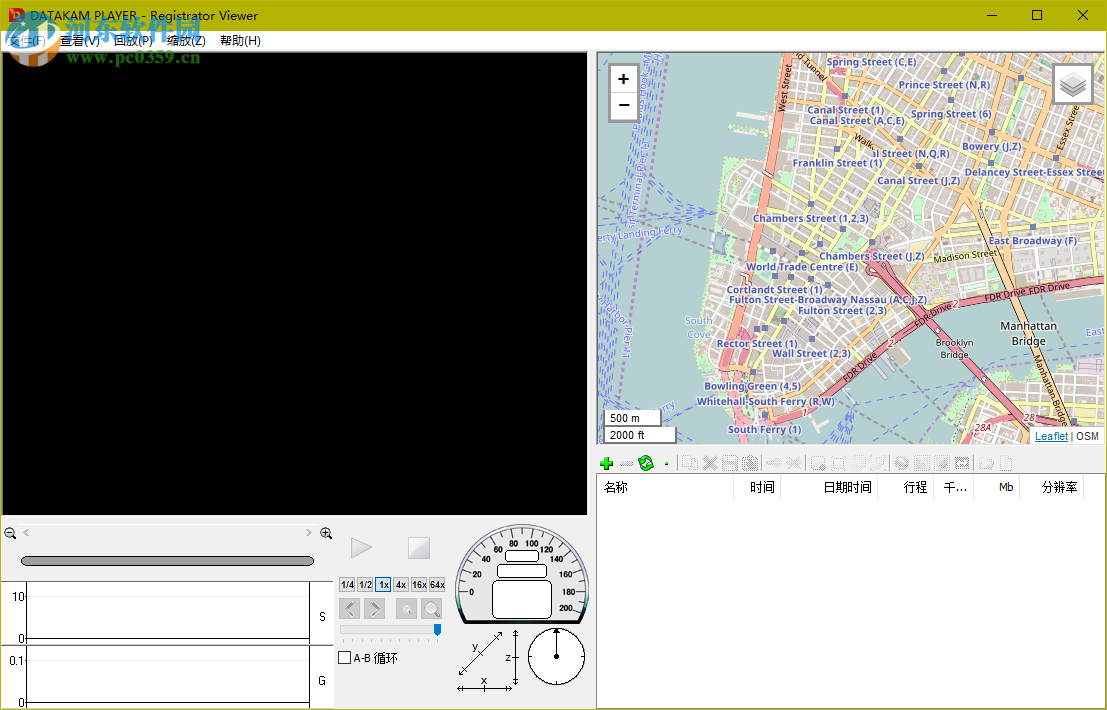Click the green plus add file icon
Image resolution: width=1107 pixels, height=710 pixels.
[606, 463]
